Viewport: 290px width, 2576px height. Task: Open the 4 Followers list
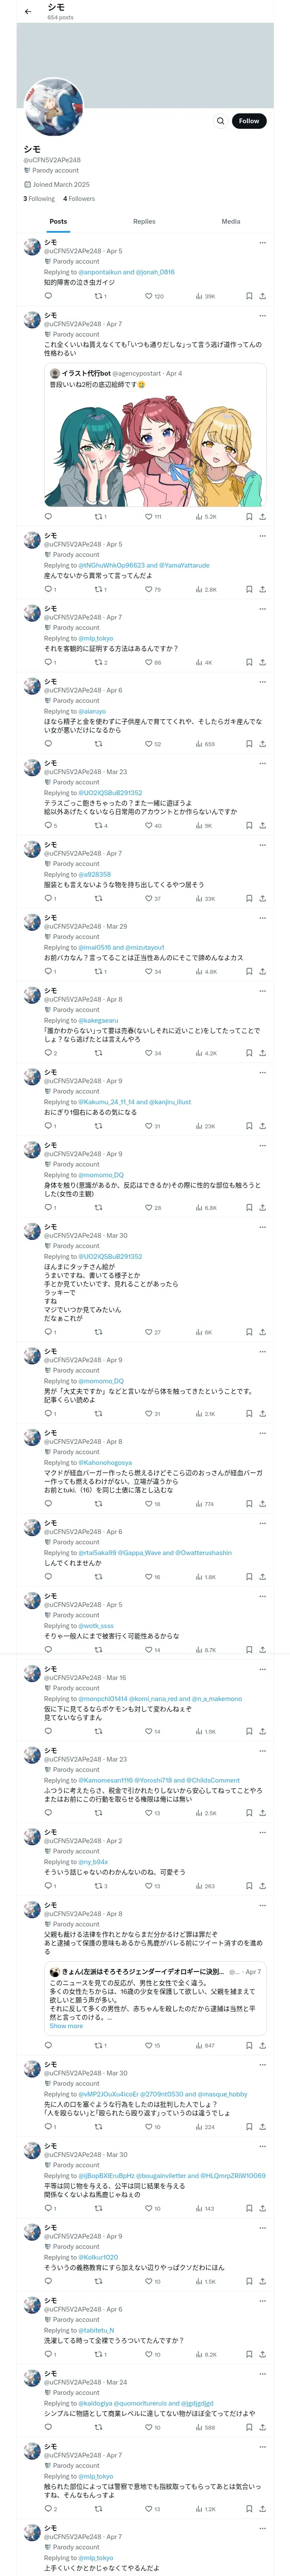(x=79, y=199)
